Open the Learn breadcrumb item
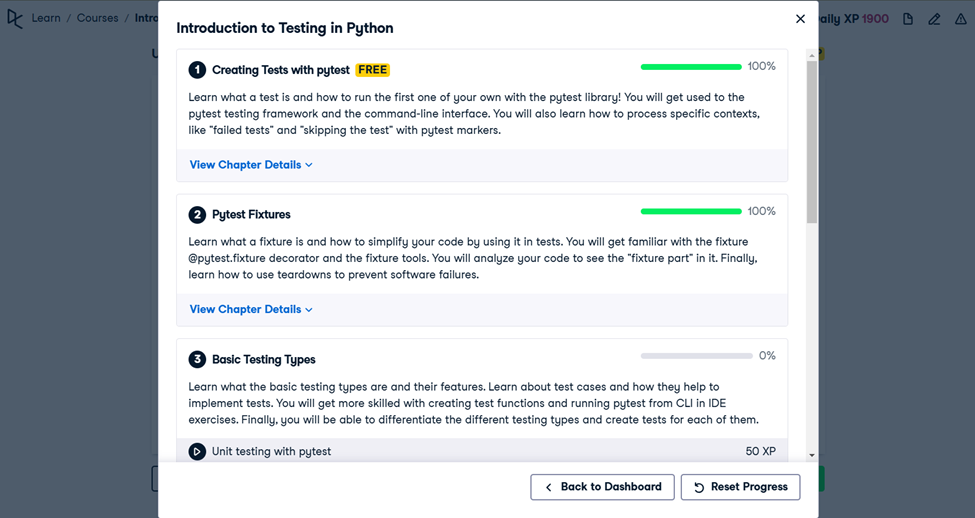The height and width of the screenshot is (518, 975). click(x=46, y=18)
